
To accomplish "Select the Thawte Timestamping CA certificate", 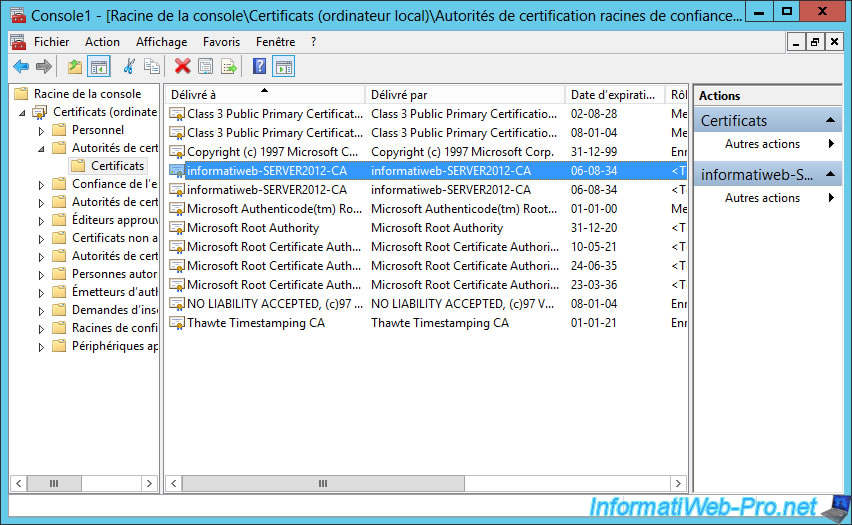I will [x=255, y=323].
